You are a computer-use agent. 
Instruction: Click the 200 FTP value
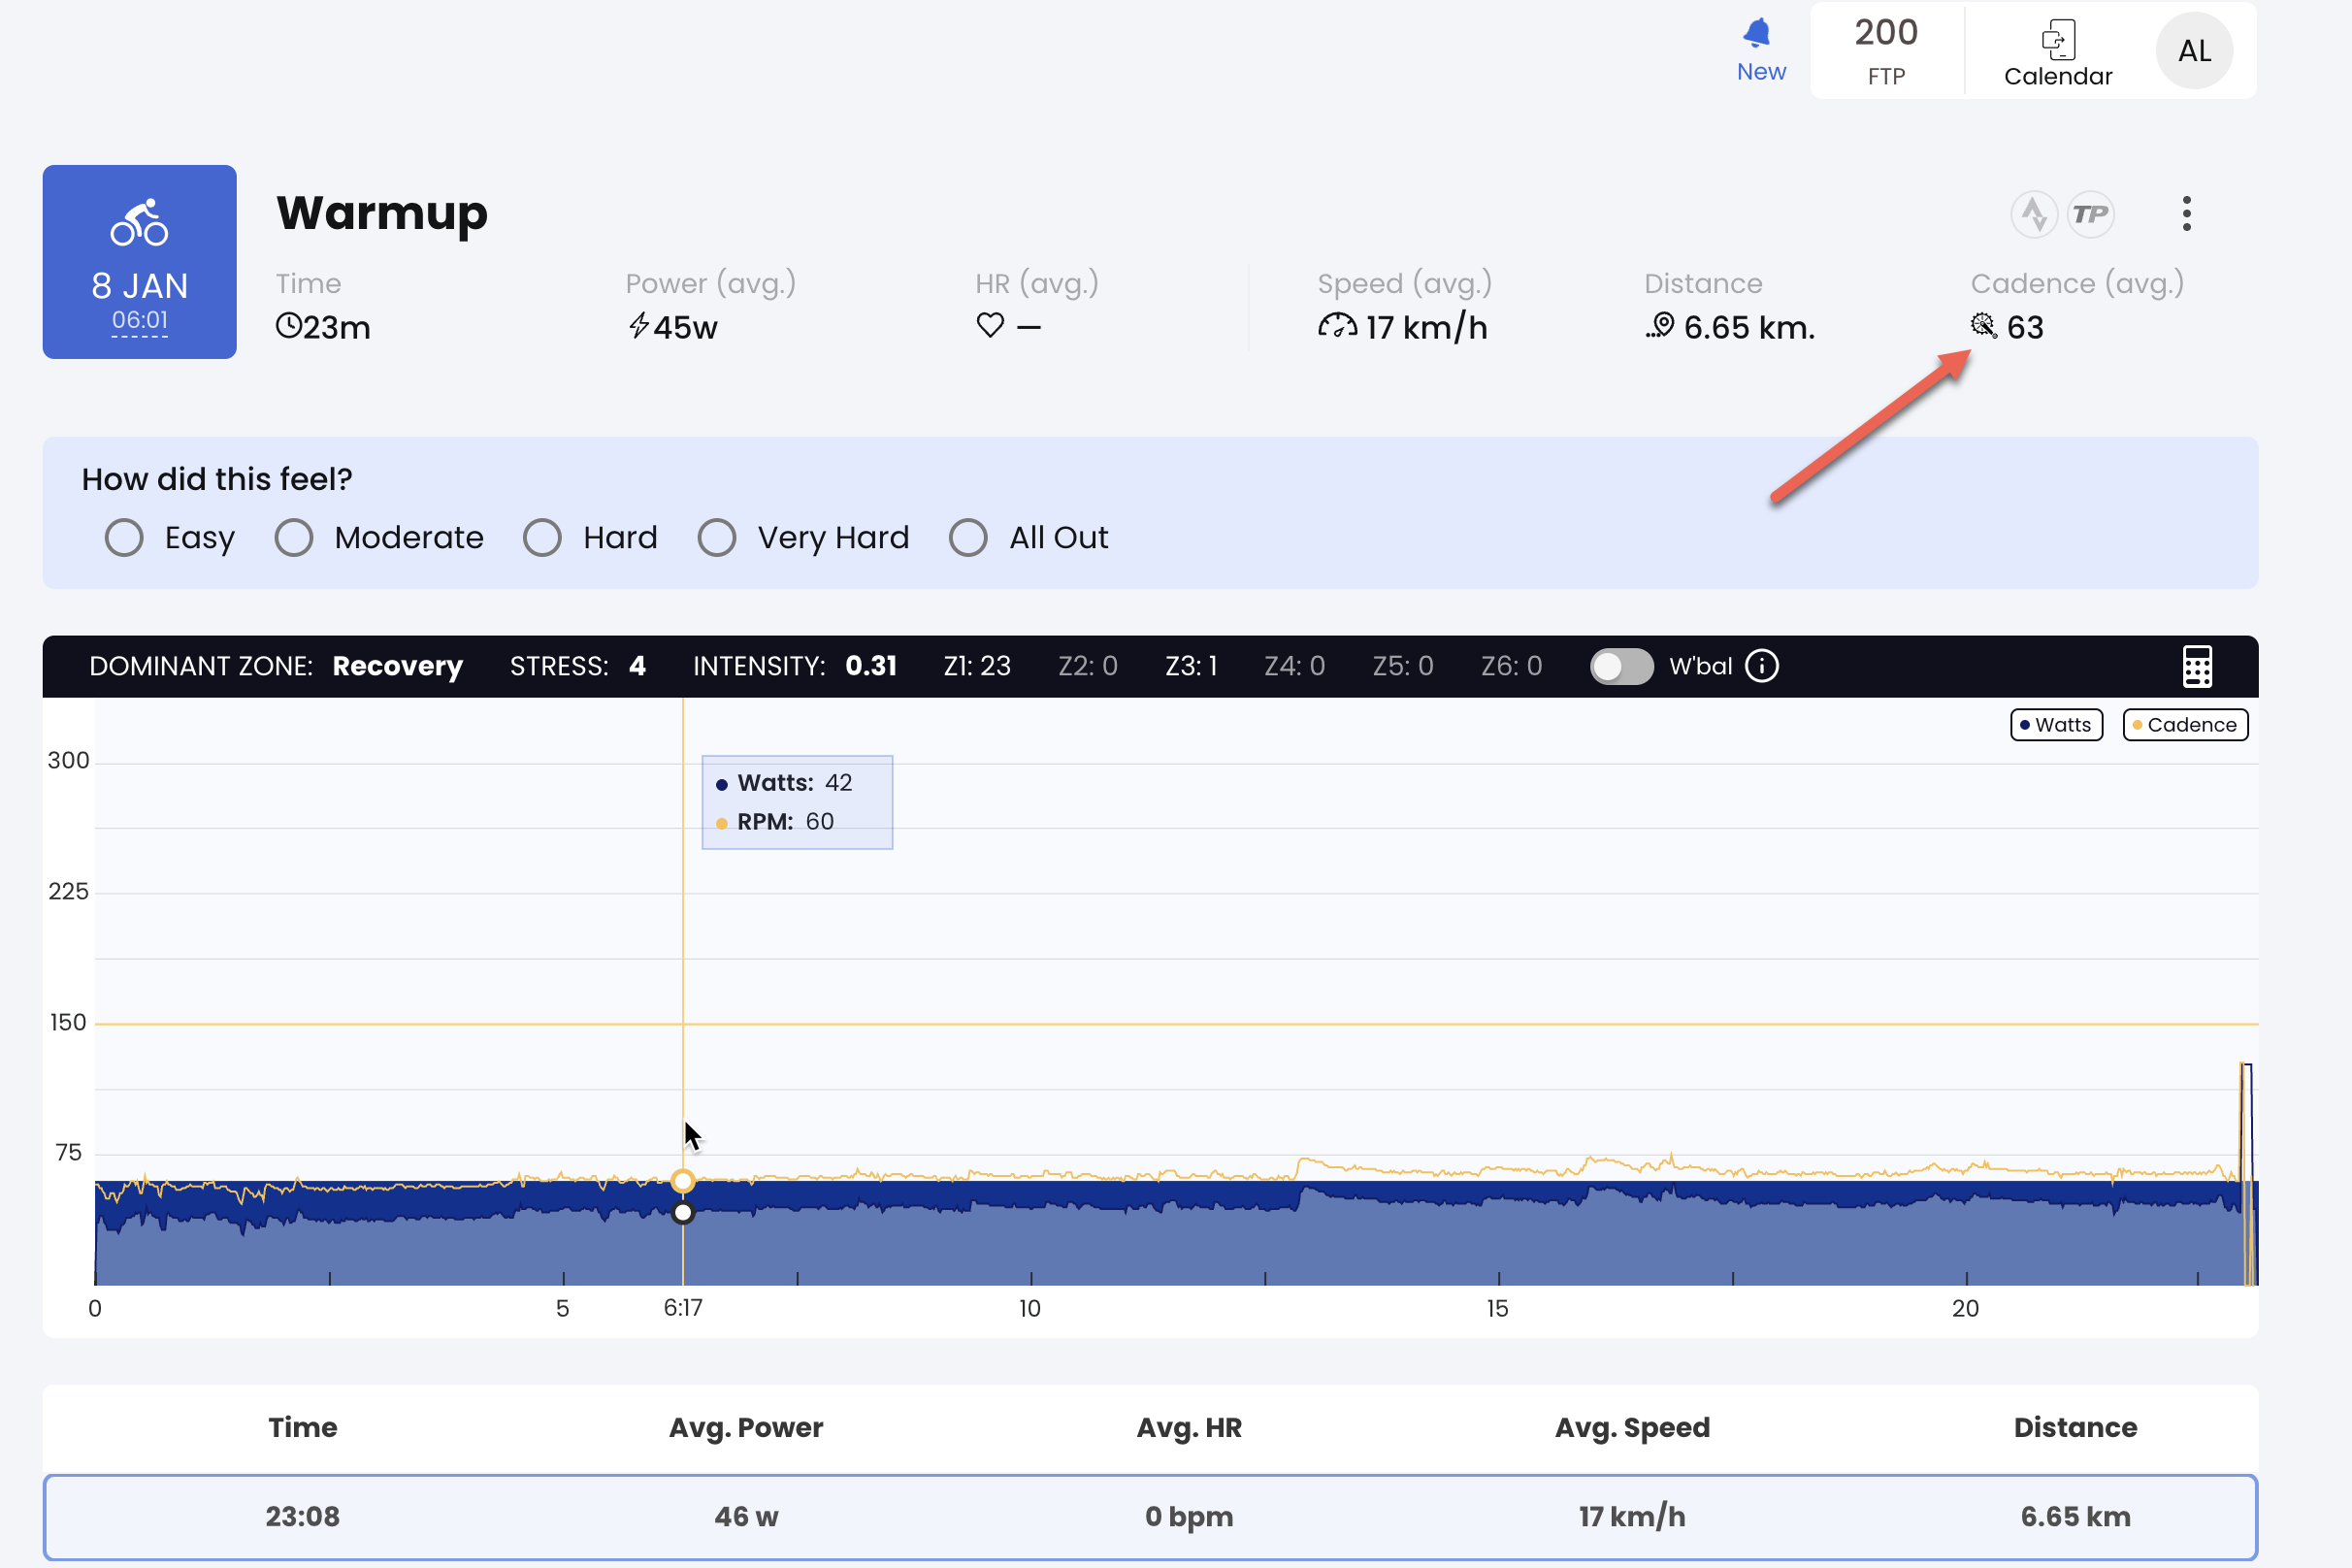tap(1886, 34)
